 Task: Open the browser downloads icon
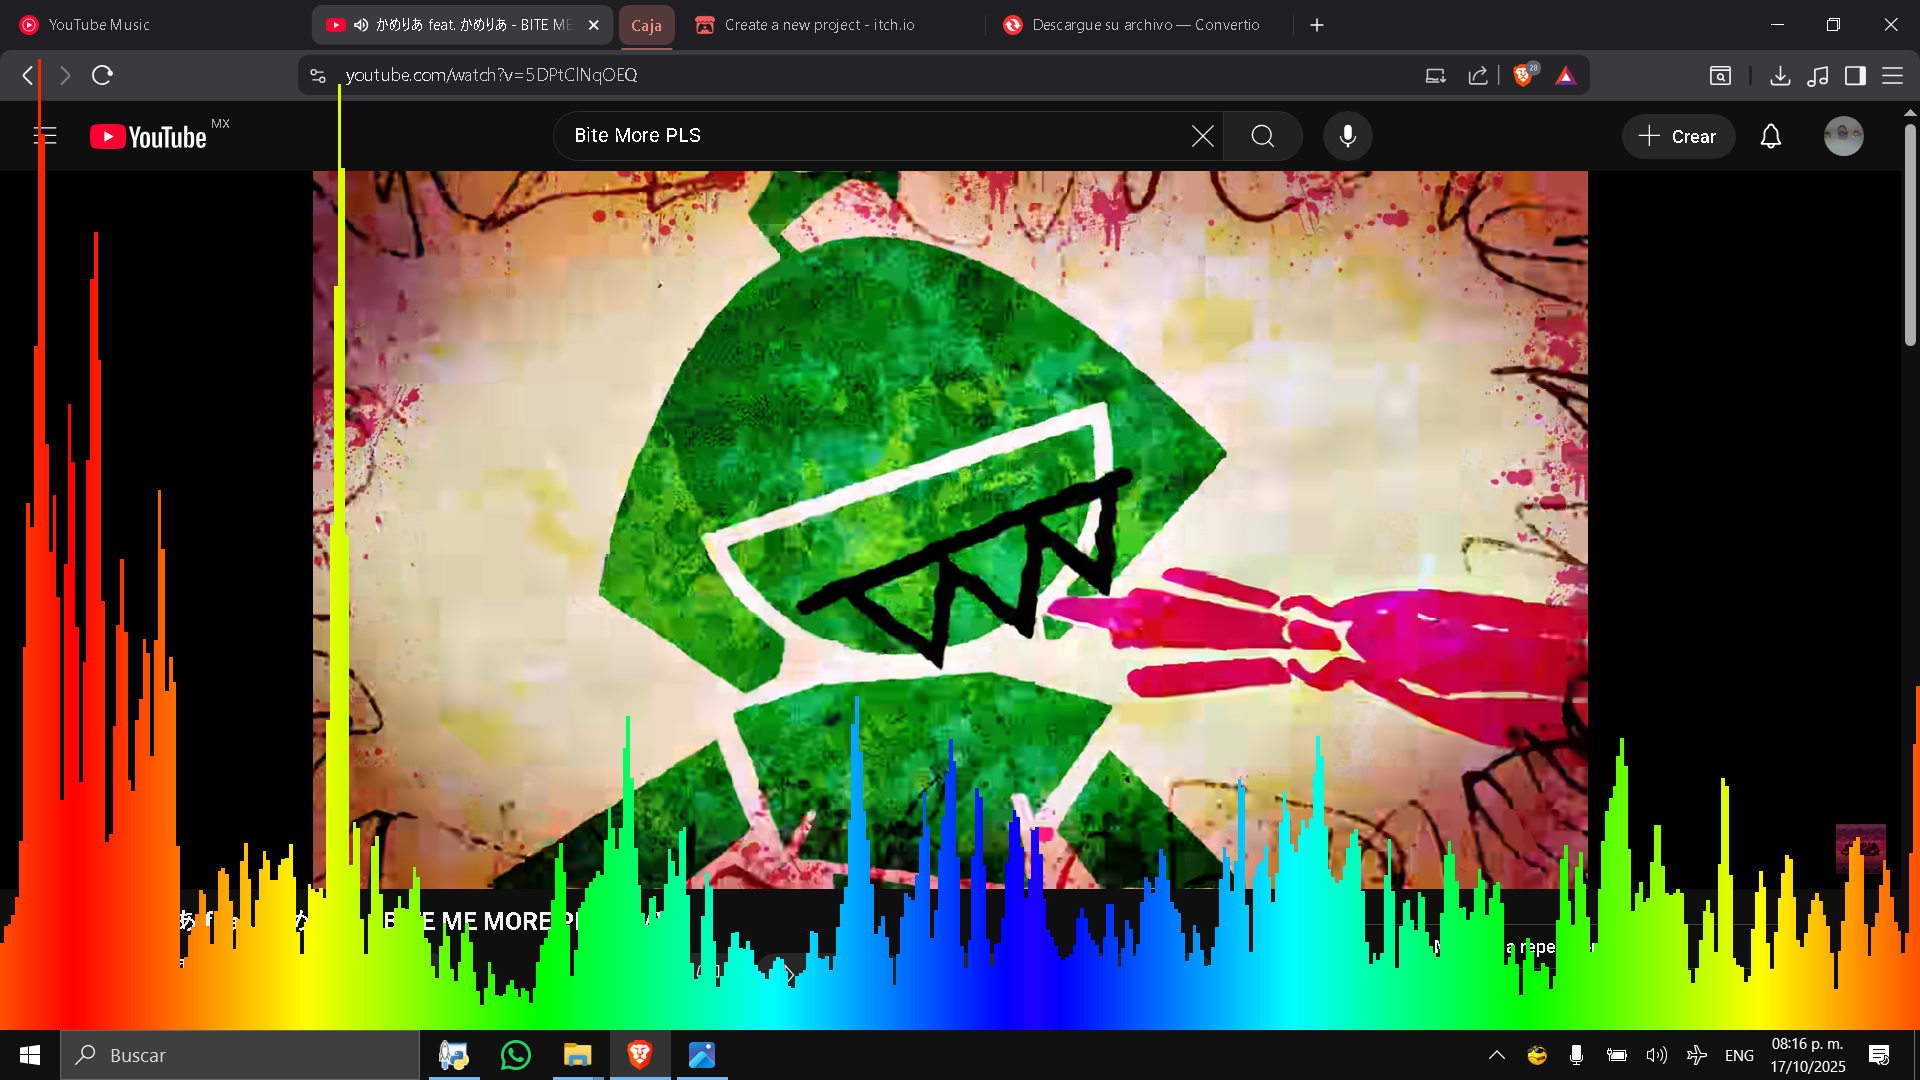1780,75
